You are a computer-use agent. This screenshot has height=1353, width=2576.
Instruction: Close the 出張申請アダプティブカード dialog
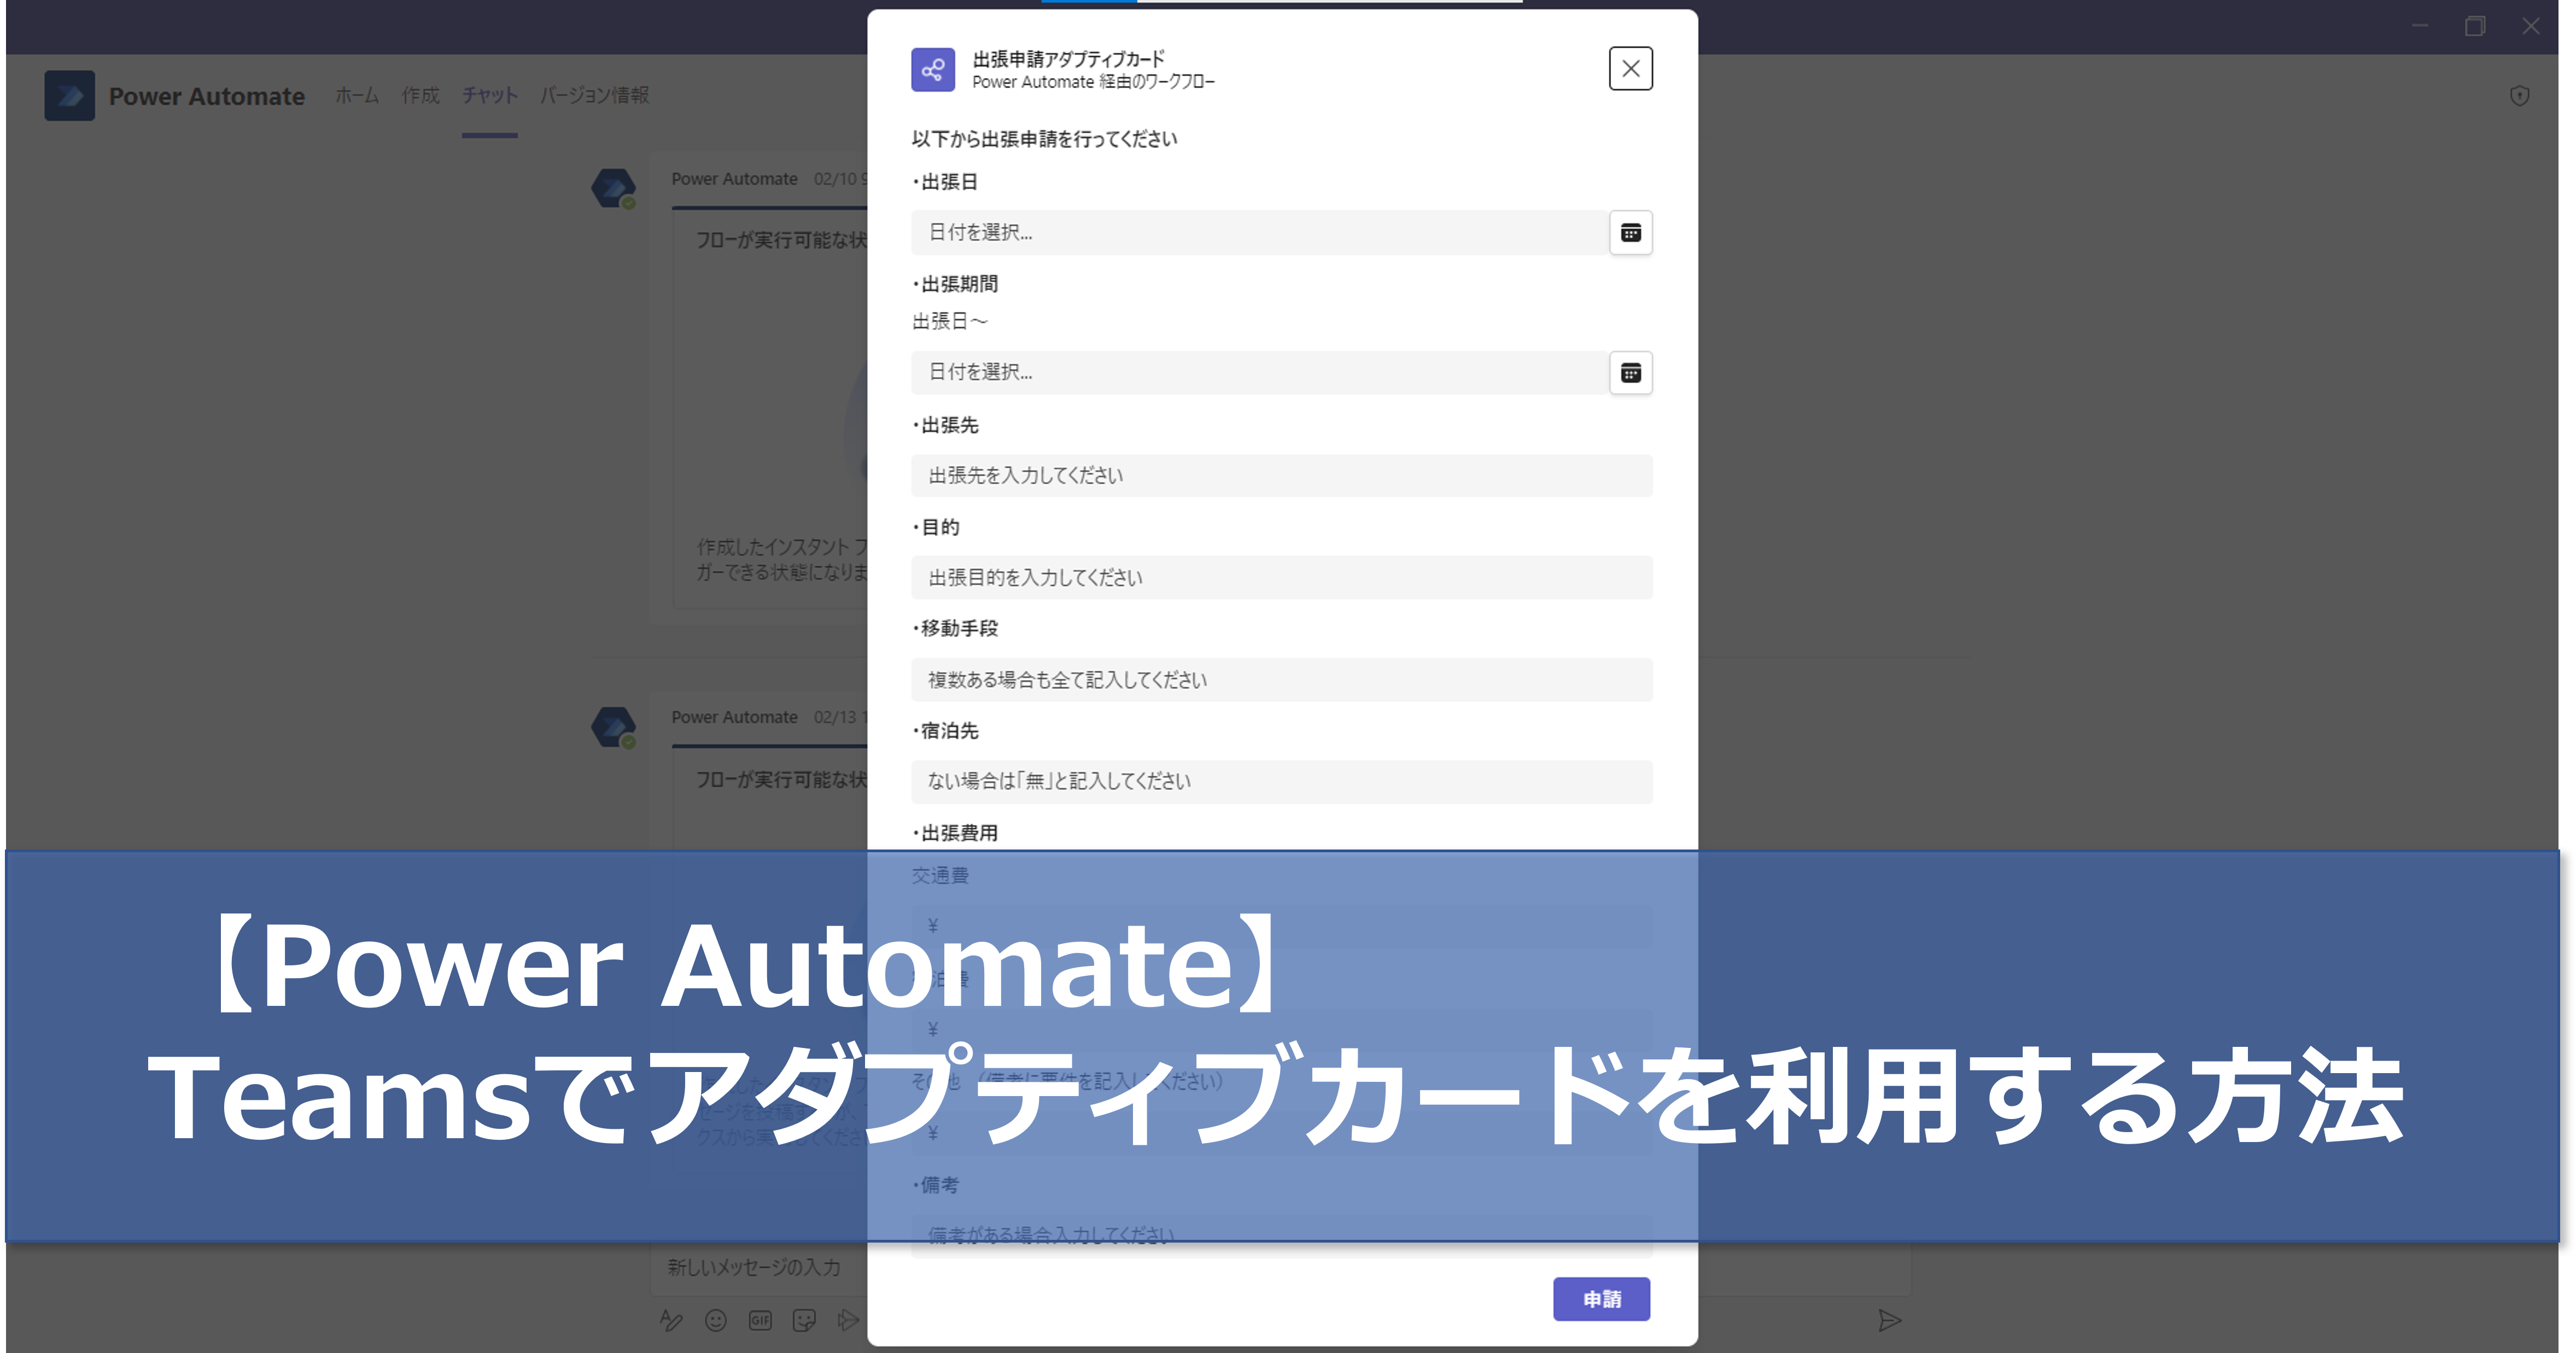coord(1630,68)
